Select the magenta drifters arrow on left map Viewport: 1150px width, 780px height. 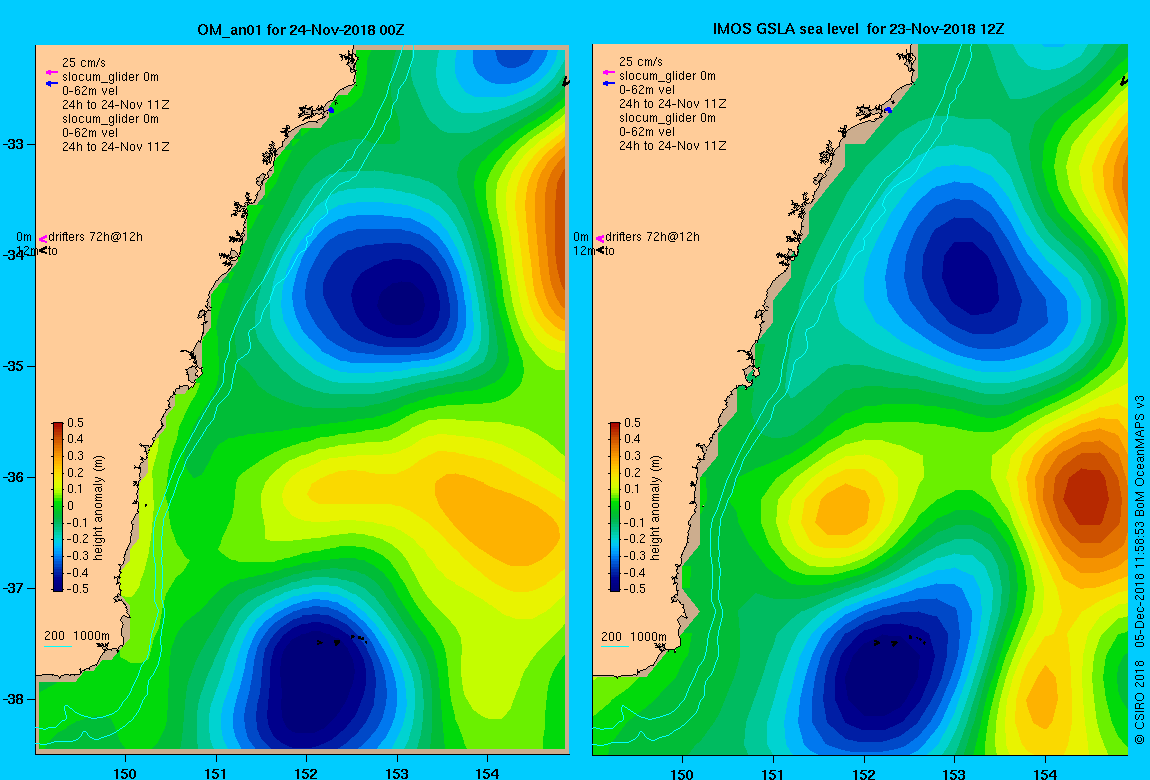43,238
